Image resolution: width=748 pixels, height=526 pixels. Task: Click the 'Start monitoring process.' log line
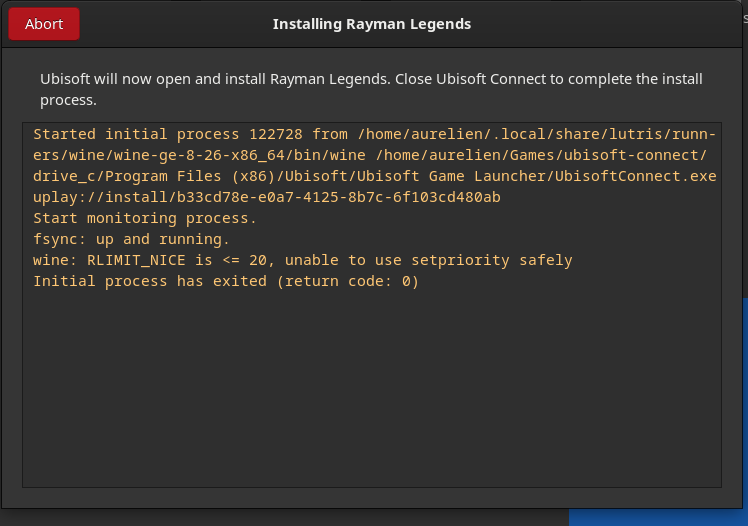click(145, 218)
